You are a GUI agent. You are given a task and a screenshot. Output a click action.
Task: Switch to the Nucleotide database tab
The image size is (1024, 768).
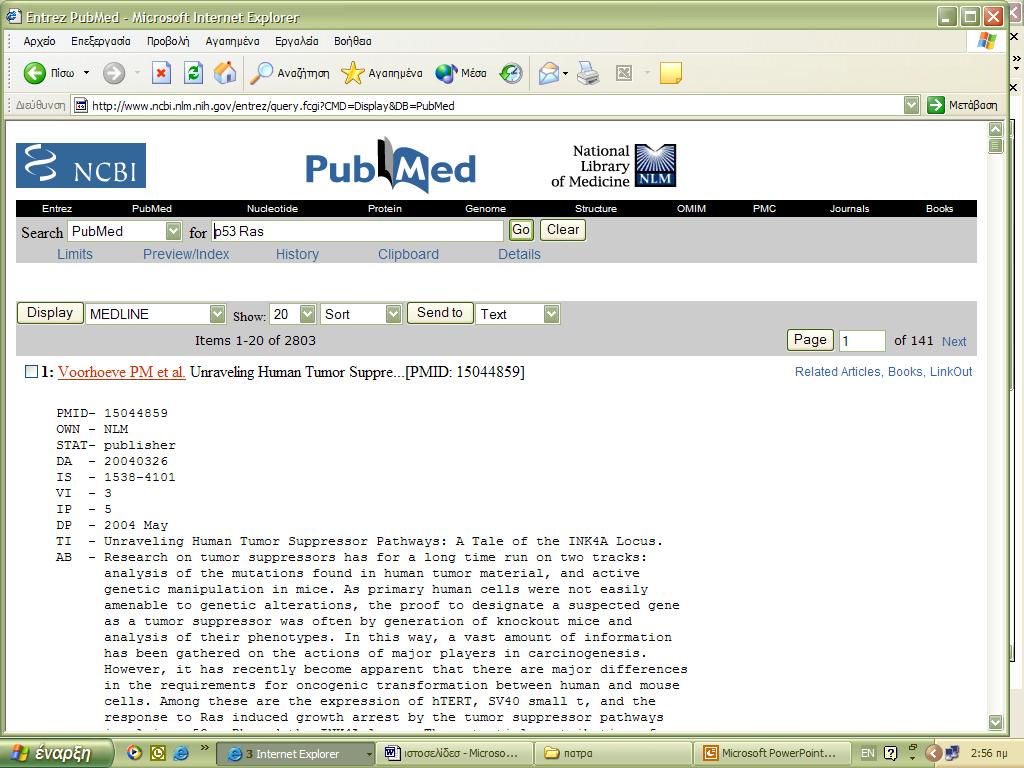point(272,208)
